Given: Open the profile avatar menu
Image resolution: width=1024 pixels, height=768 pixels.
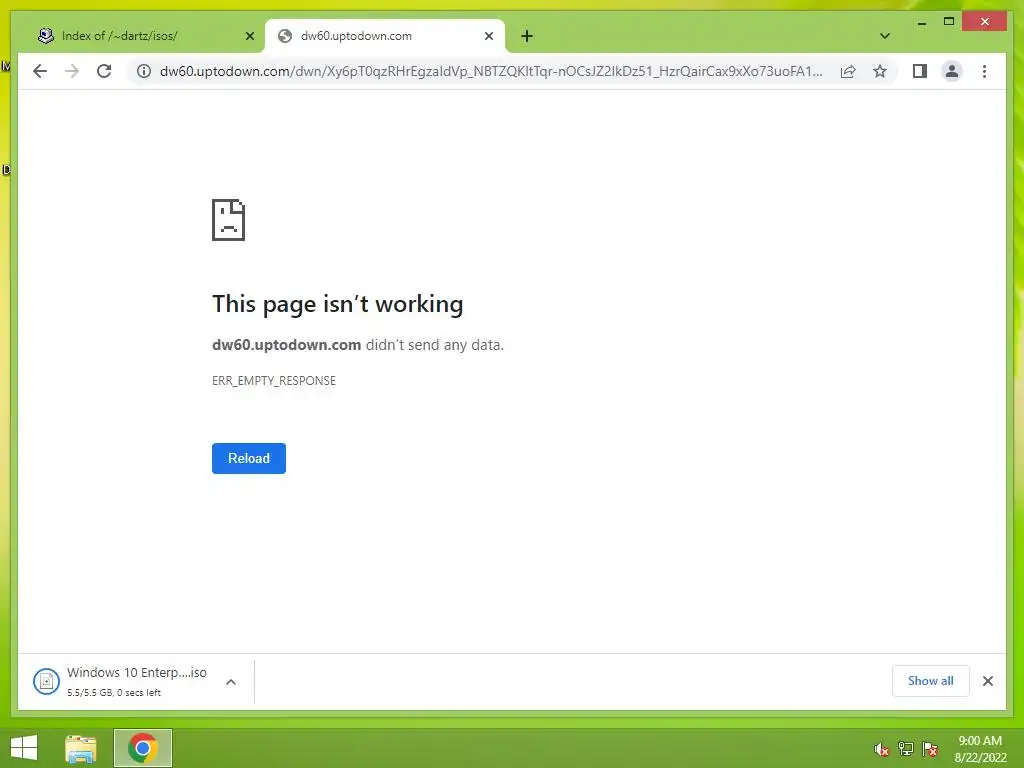Looking at the screenshot, I should pos(952,71).
